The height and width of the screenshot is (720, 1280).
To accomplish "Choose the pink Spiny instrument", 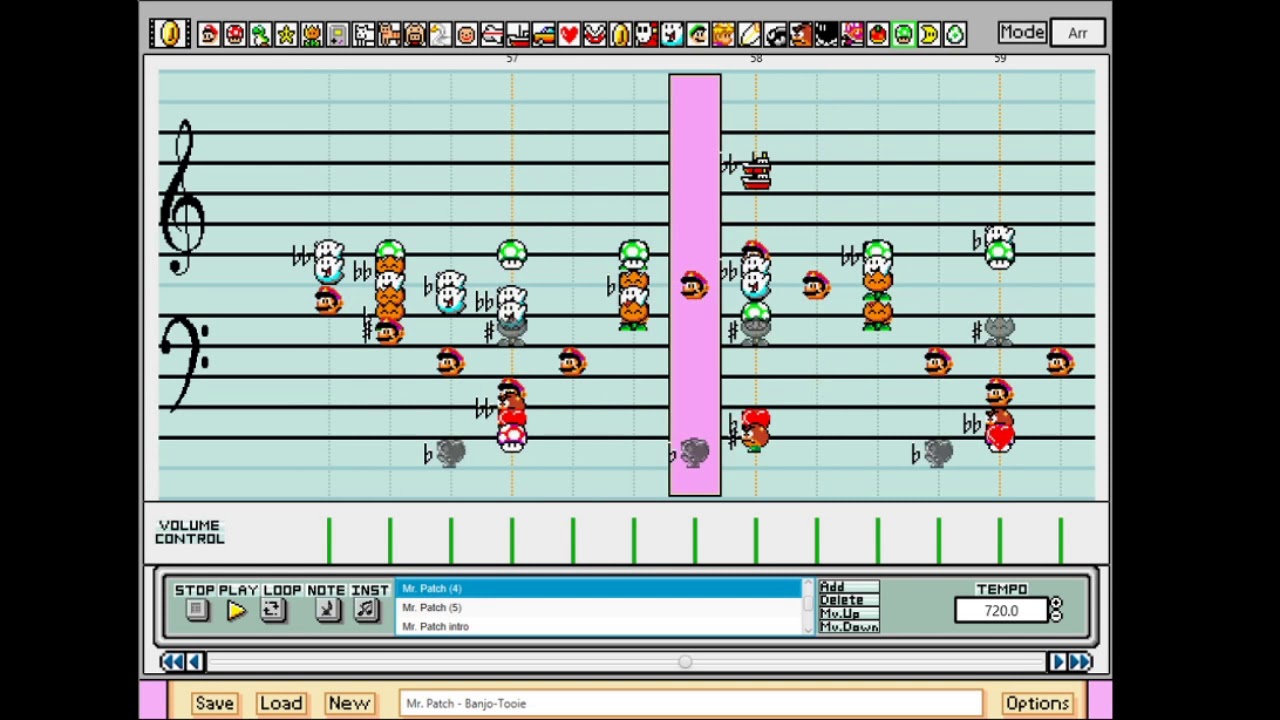I will click(x=852, y=34).
